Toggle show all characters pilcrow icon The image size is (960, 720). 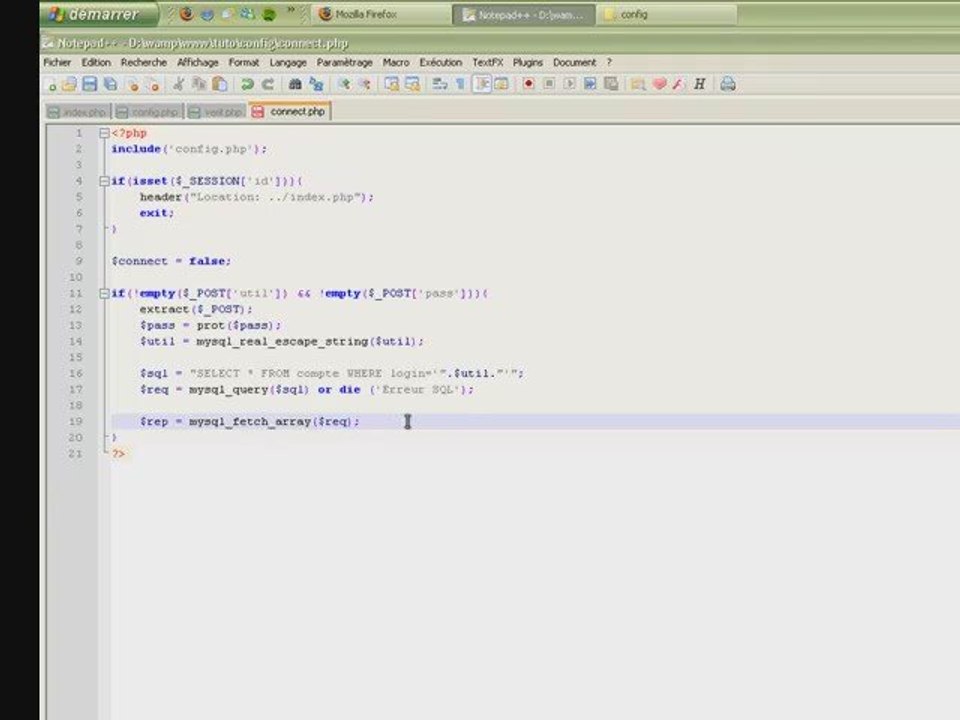[x=460, y=84]
